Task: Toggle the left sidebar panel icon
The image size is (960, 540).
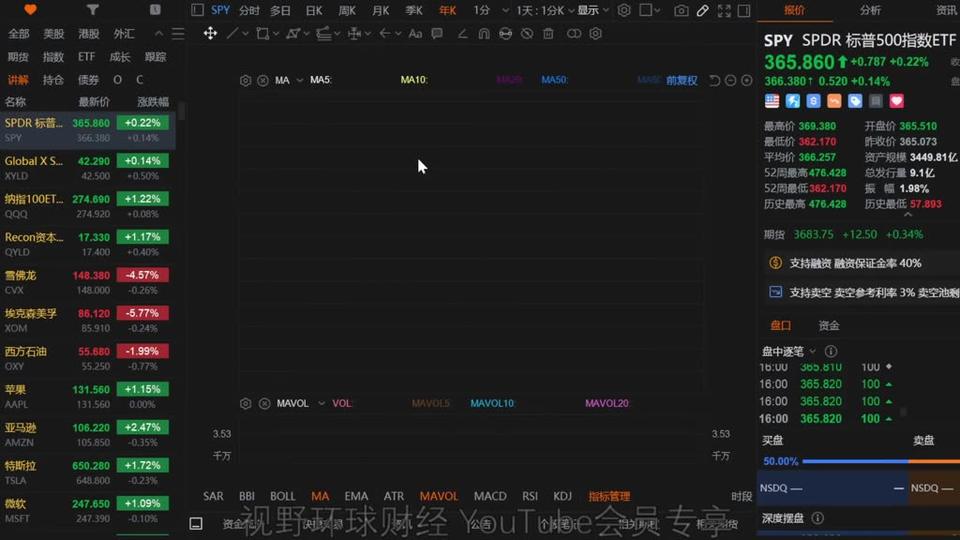Action: 197,10
